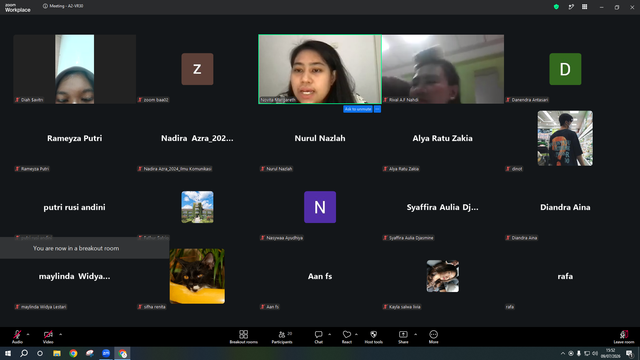Screen dimensions: 640x360
Task: Open the Breakout rooms panel
Action: point(243,337)
